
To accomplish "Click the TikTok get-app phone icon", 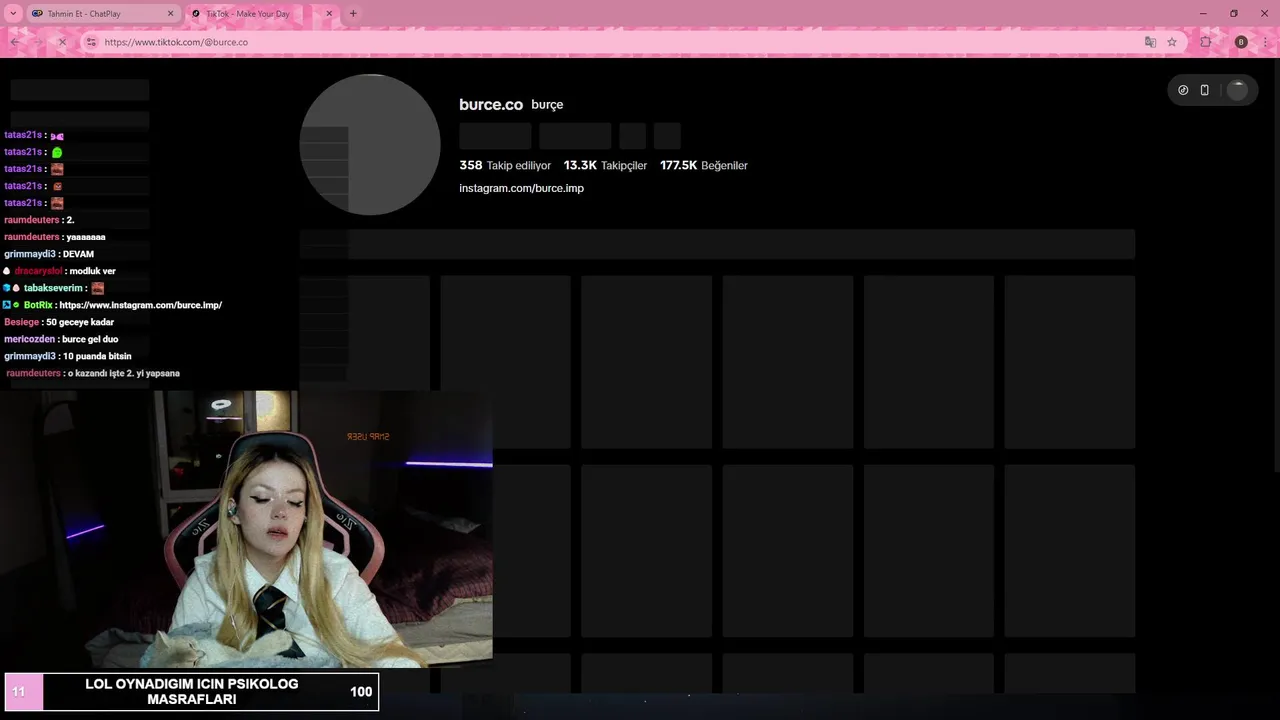I will (x=1204, y=90).
